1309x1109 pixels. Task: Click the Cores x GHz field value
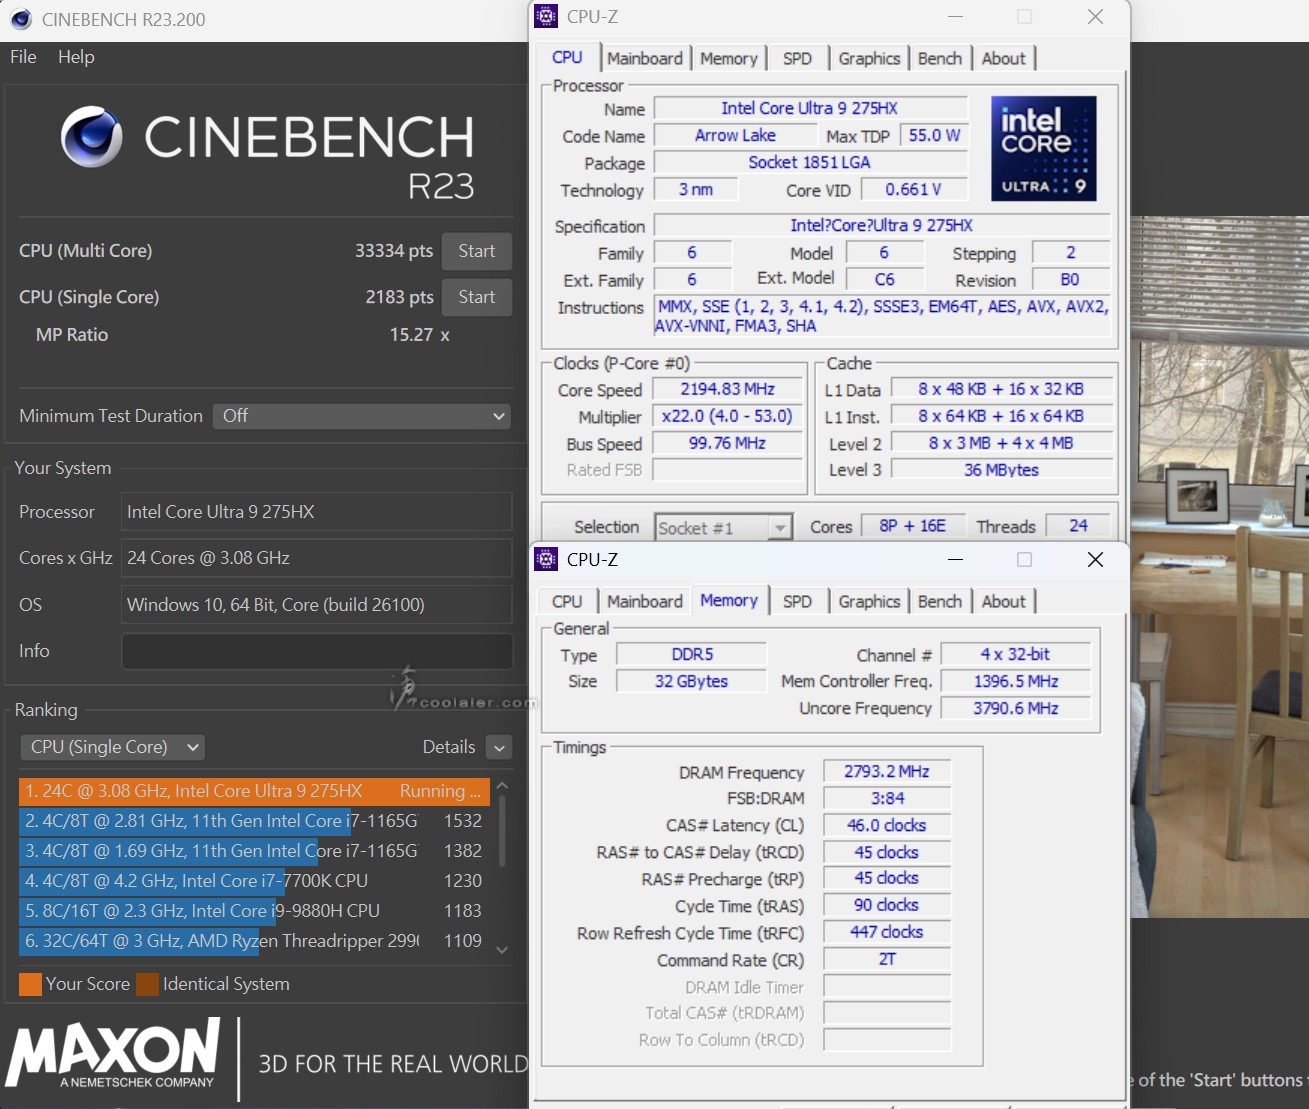pos(317,558)
